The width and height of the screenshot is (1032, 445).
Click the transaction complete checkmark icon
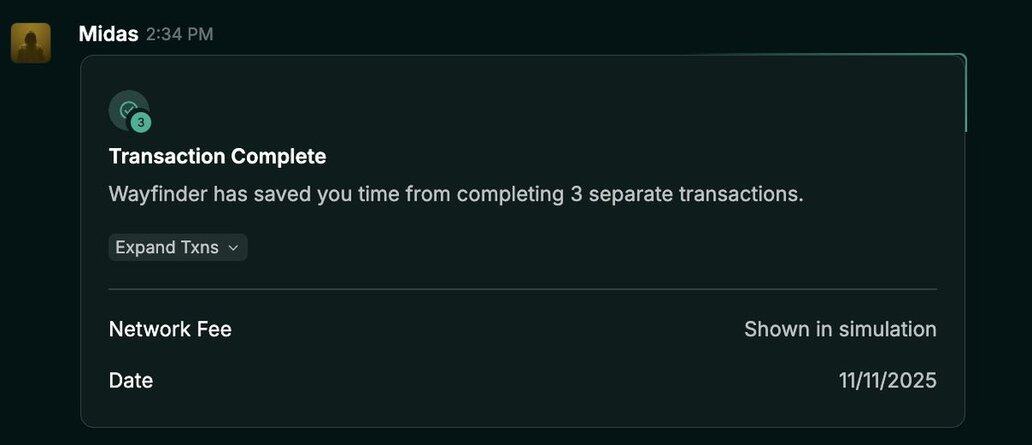click(127, 108)
